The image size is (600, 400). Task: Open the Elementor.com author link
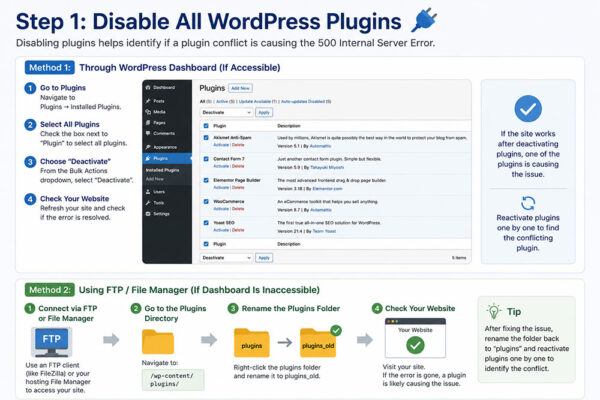coord(327,189)
